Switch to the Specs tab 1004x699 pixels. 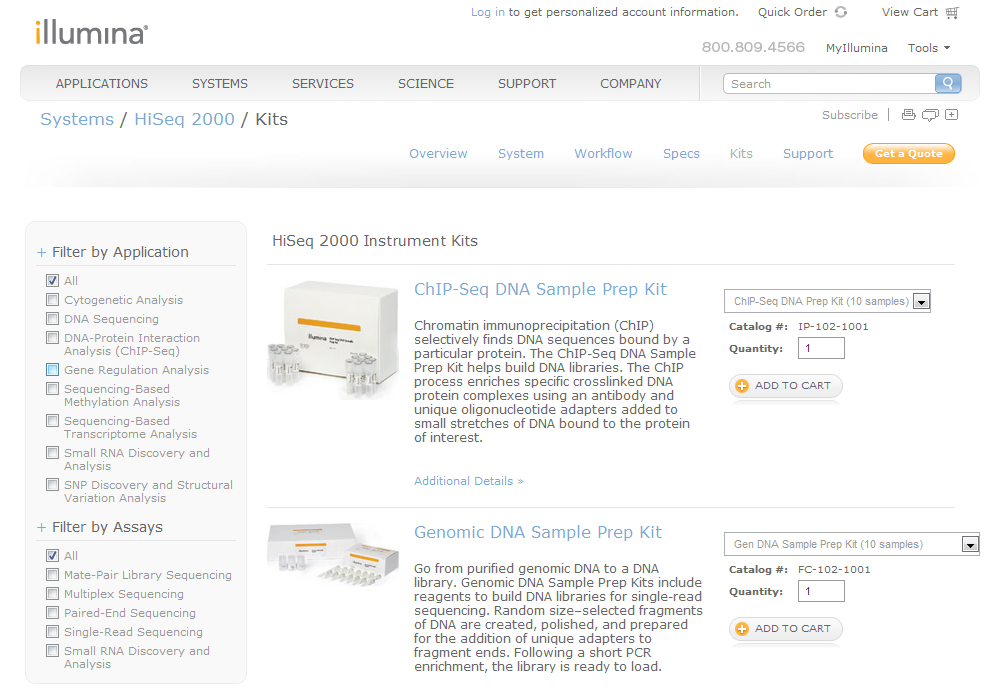coord(681,154)
